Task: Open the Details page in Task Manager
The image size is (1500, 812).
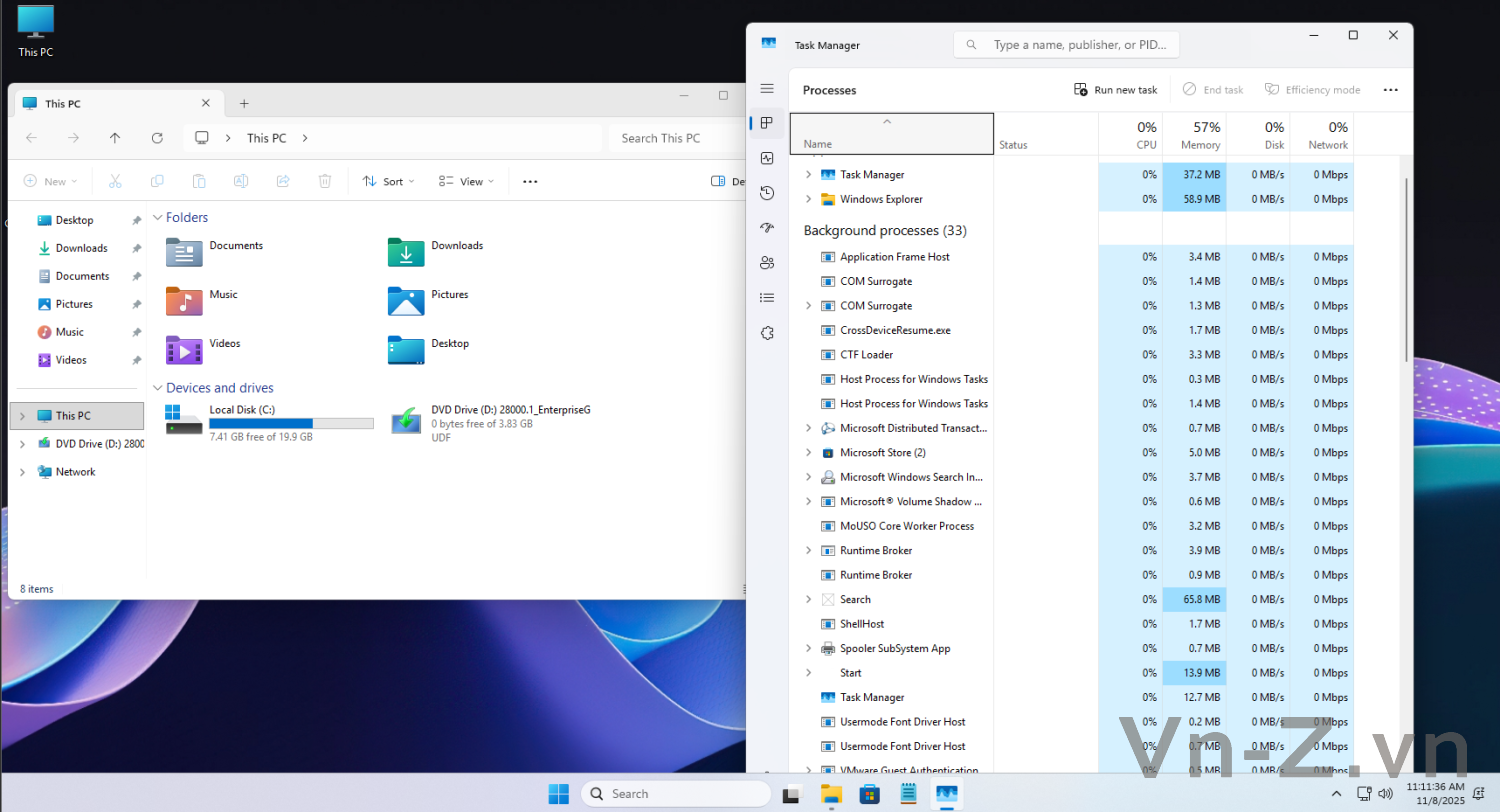Action: click(767, 298)
